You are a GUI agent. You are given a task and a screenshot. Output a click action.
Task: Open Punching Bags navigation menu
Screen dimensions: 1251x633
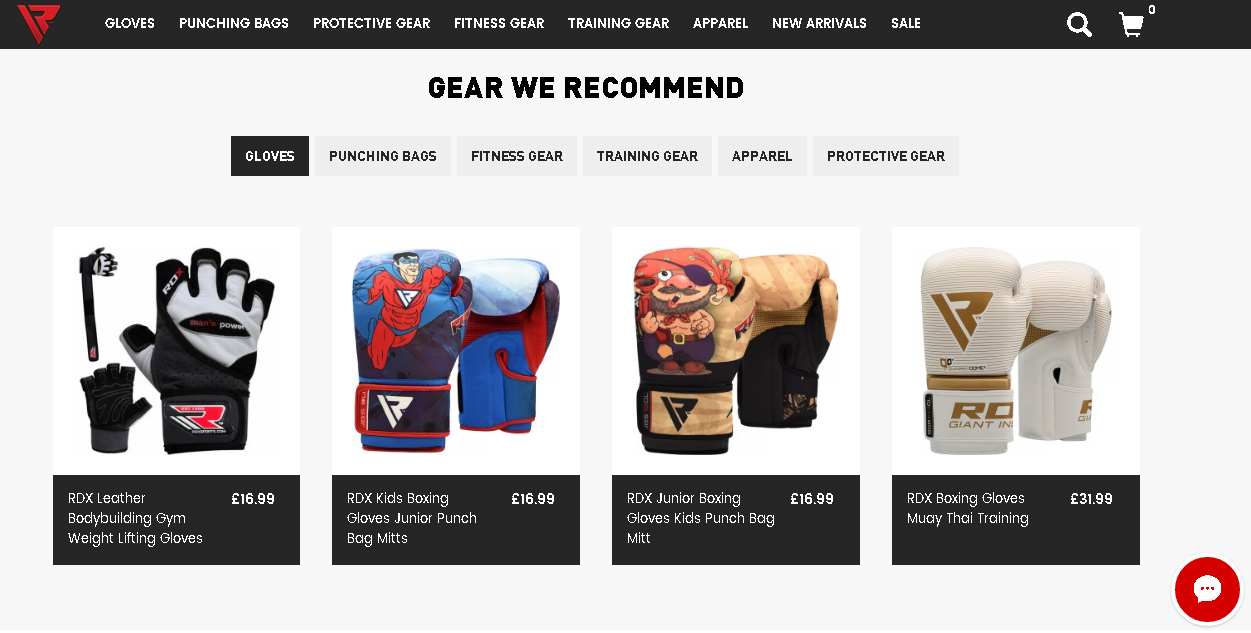click(234, 23)
